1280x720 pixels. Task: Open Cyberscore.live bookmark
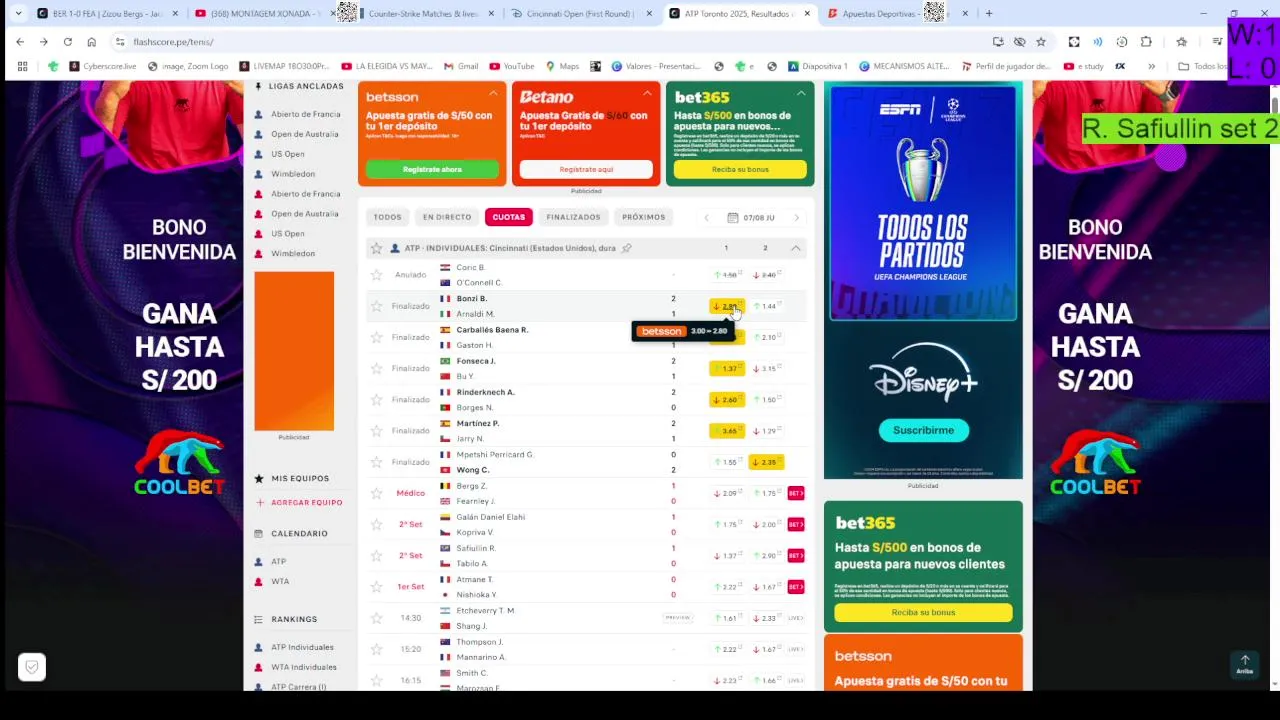(x=103, y=66)
